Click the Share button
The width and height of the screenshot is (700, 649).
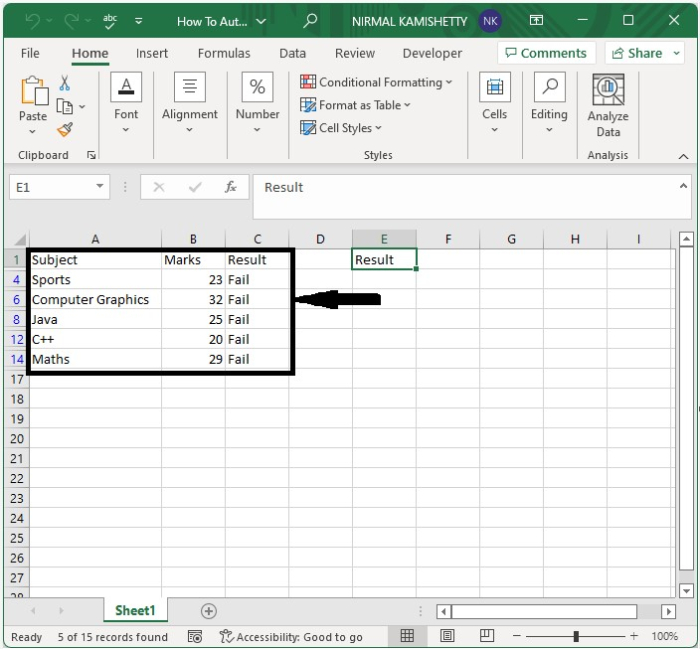(637, 53)
